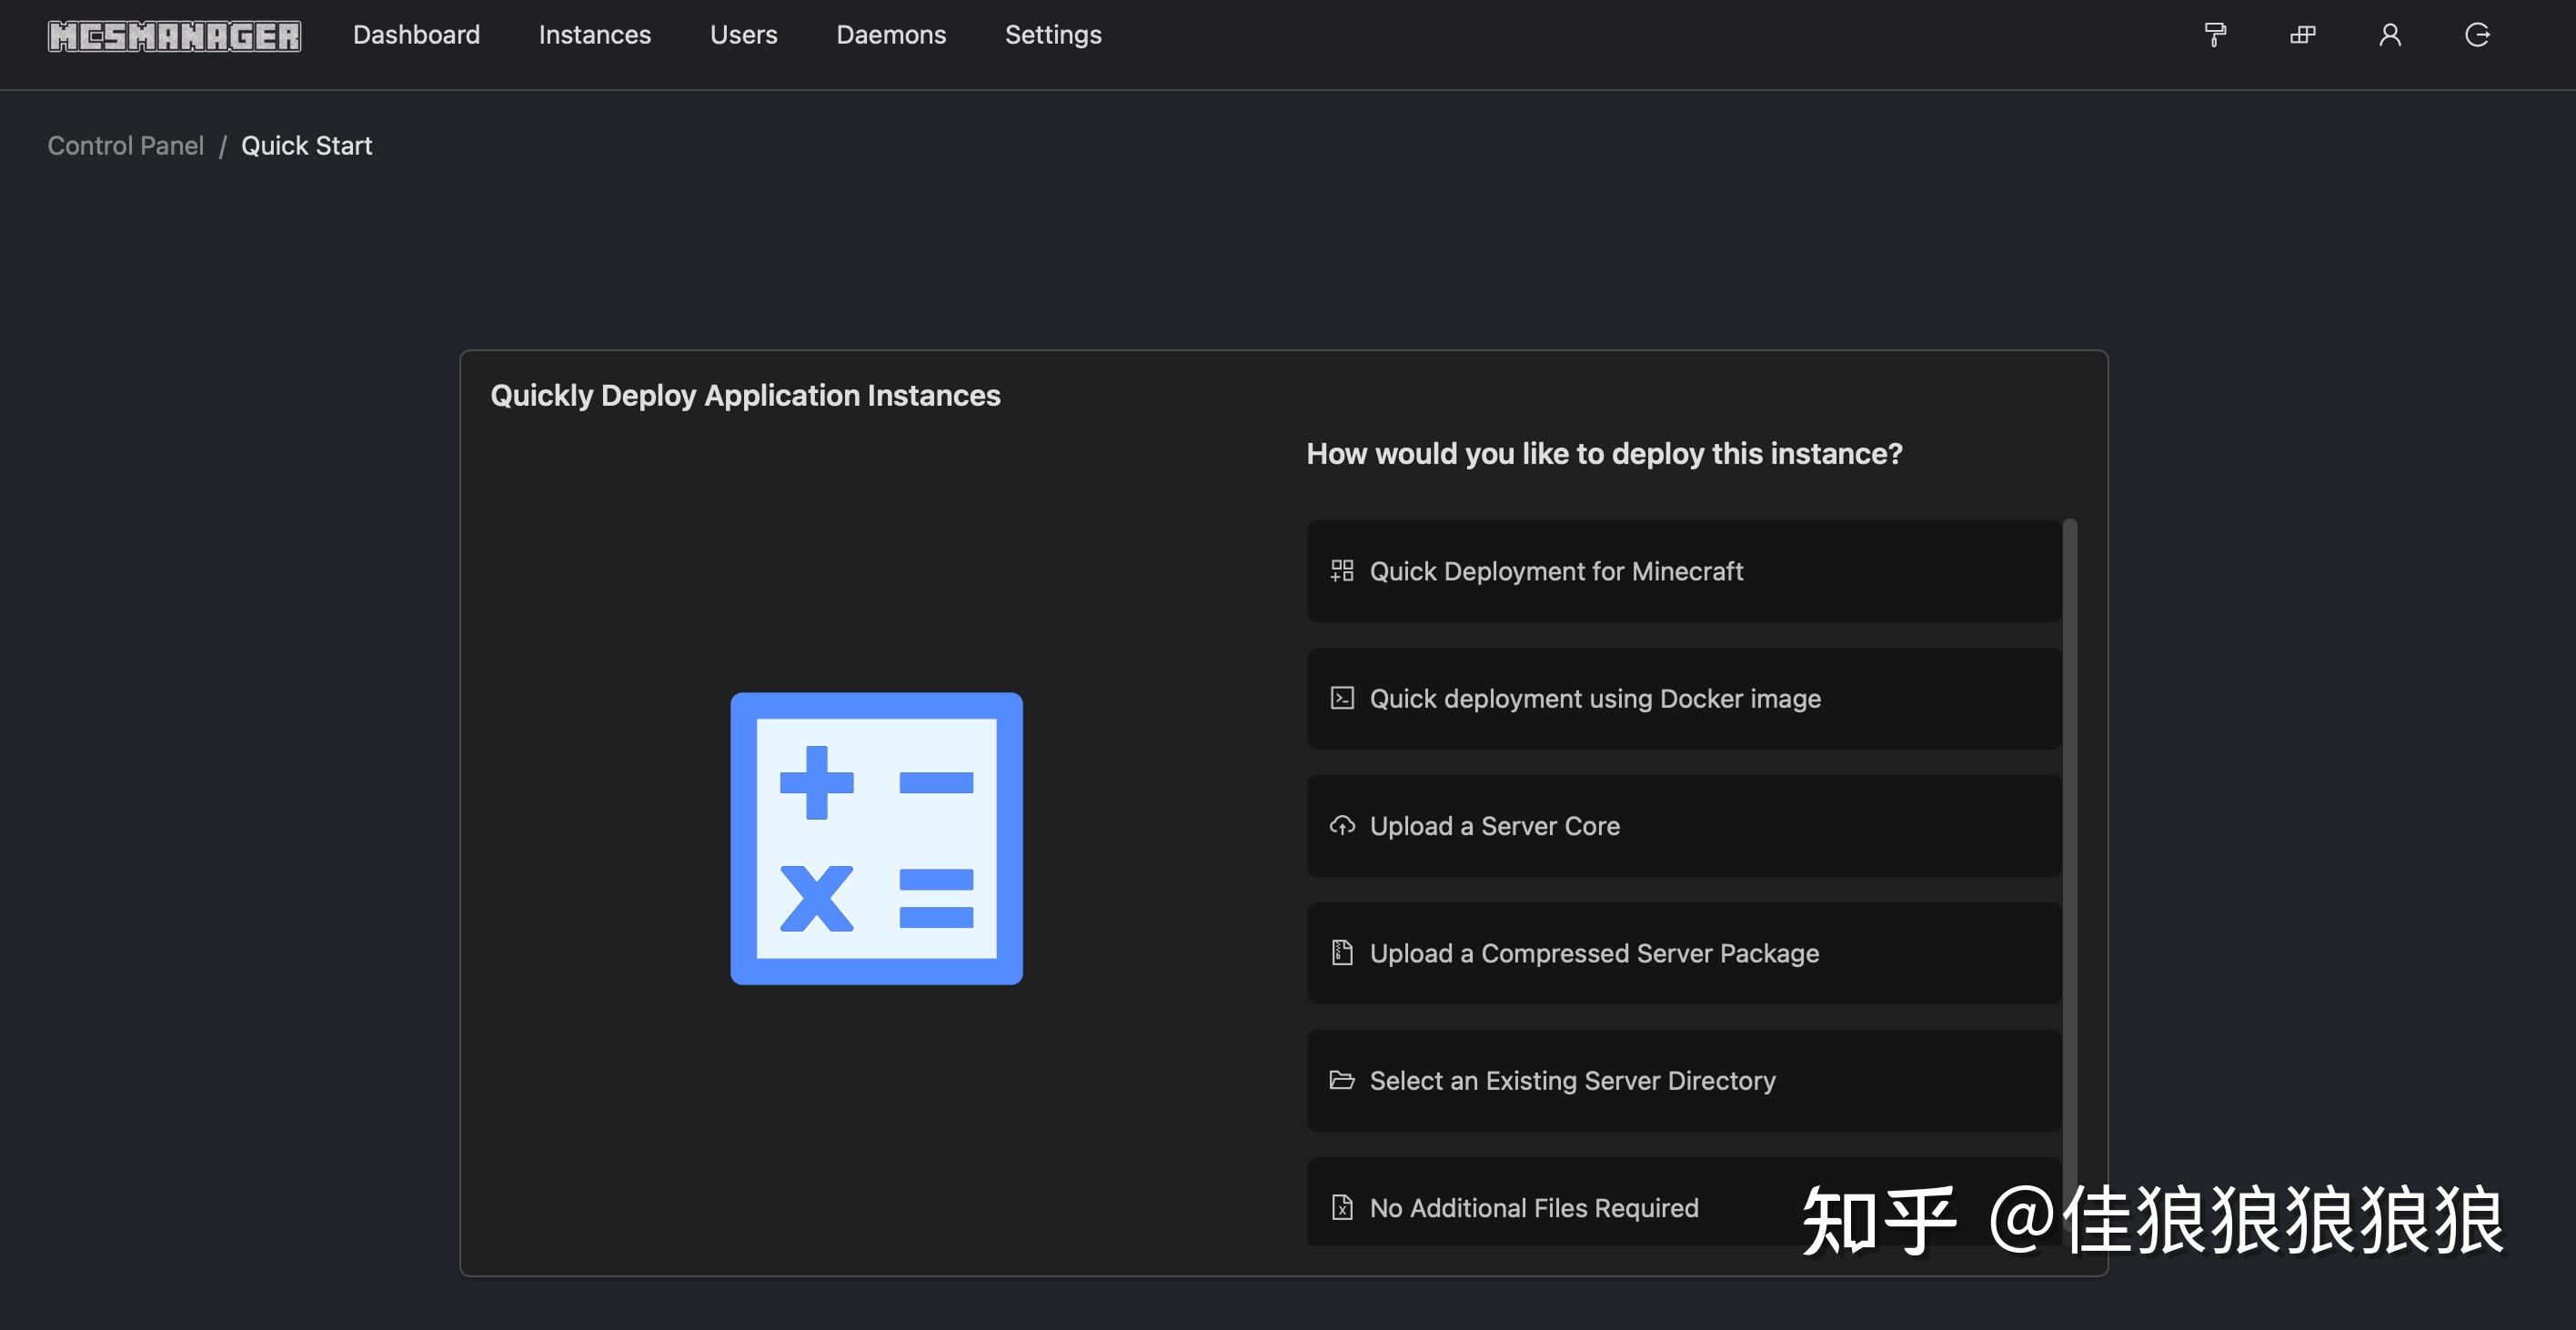Click the zip file icon for Compressed Server Package

1340,953
